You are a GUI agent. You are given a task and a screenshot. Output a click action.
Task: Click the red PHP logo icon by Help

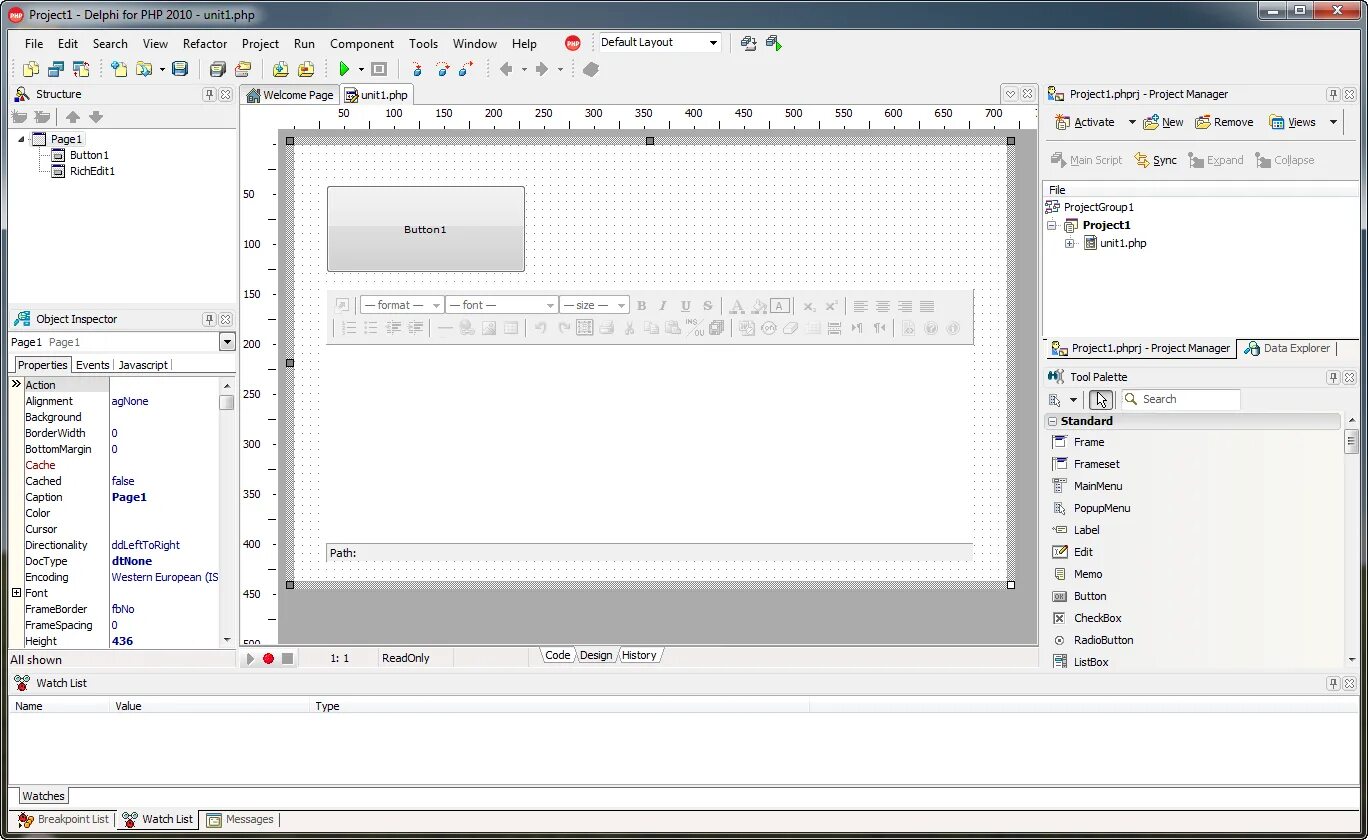pyautogui.click(x=573, y=43)
